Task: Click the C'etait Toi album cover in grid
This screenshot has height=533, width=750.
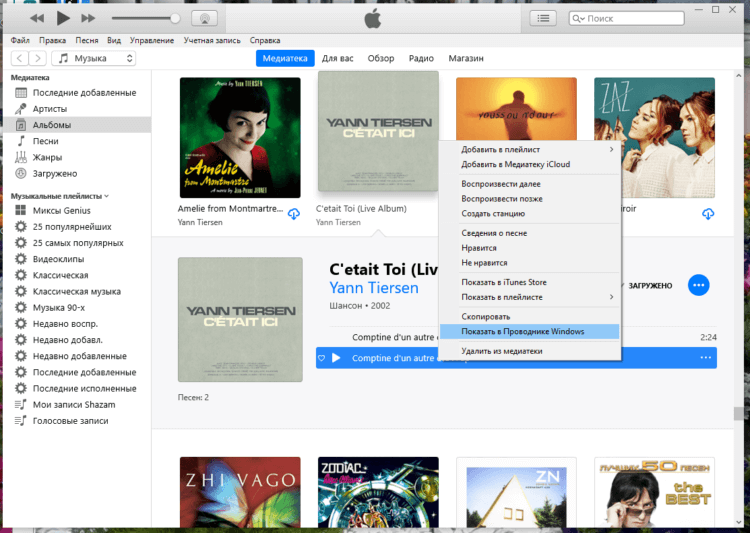Action: click(x=378, y=132)
